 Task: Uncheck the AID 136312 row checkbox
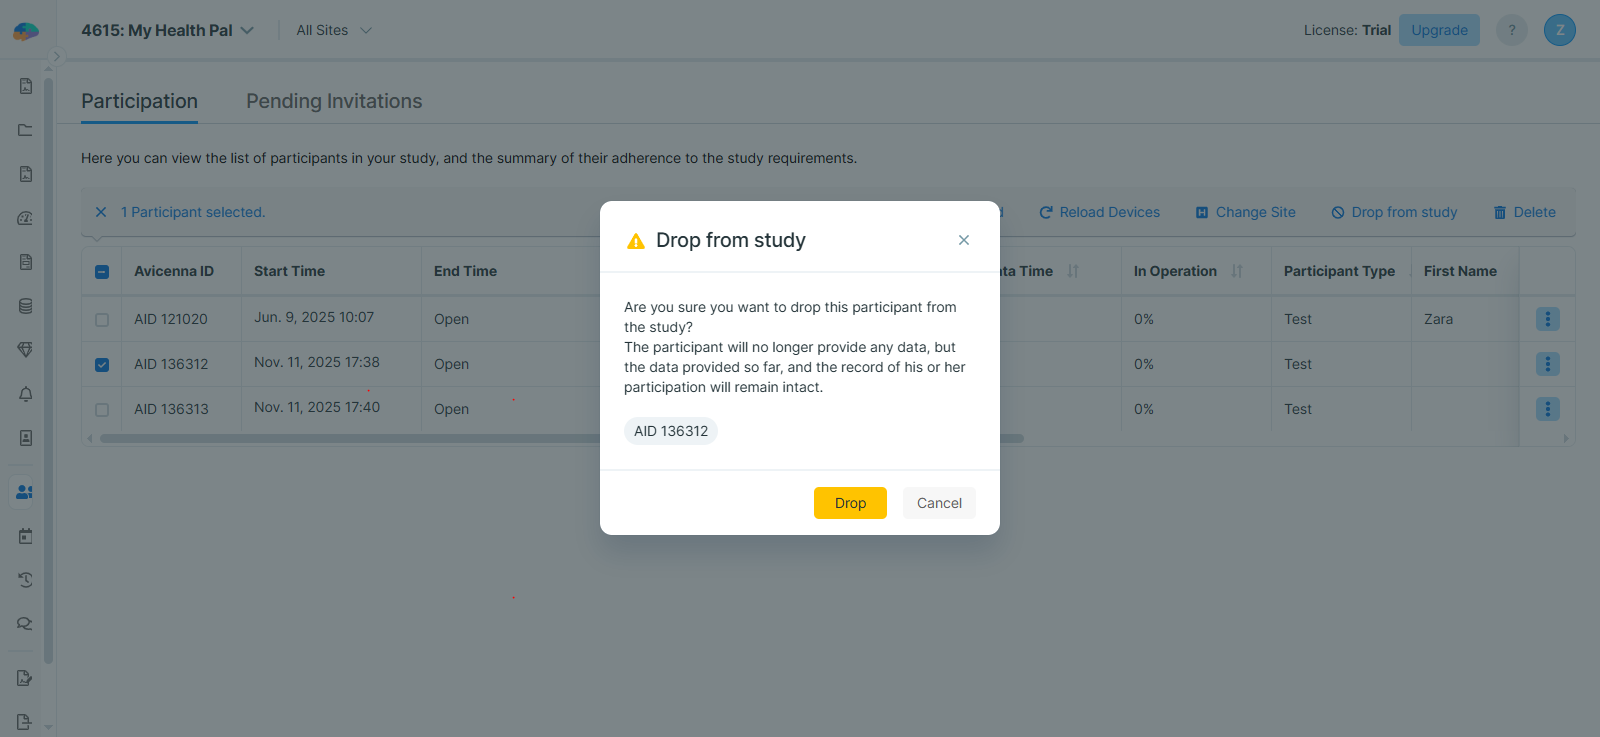(102, 365)
